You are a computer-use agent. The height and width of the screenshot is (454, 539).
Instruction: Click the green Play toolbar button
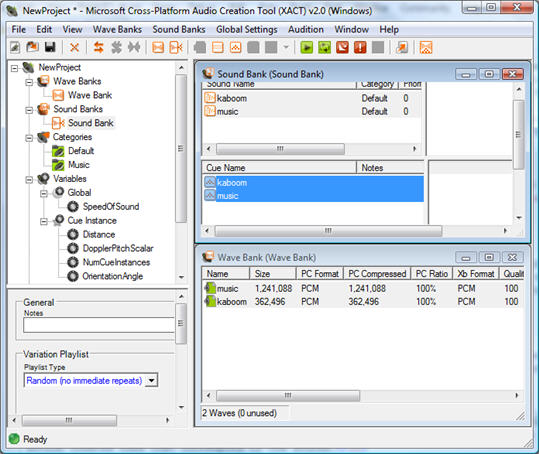[307, 47]
